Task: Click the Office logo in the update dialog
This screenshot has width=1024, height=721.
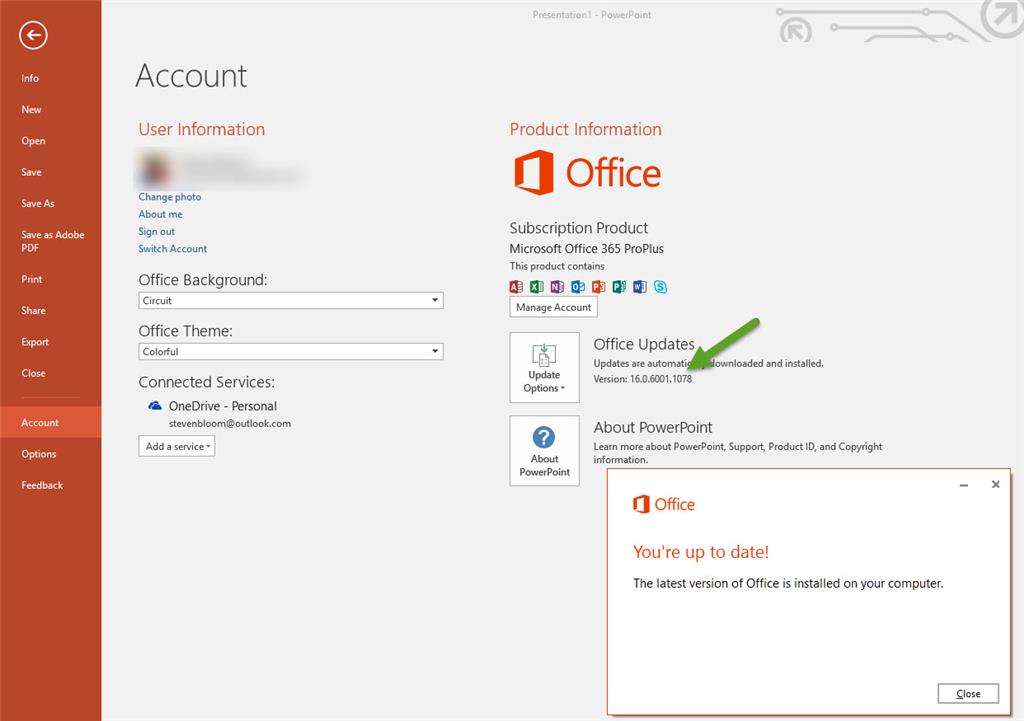Action: tap(664, 504)
